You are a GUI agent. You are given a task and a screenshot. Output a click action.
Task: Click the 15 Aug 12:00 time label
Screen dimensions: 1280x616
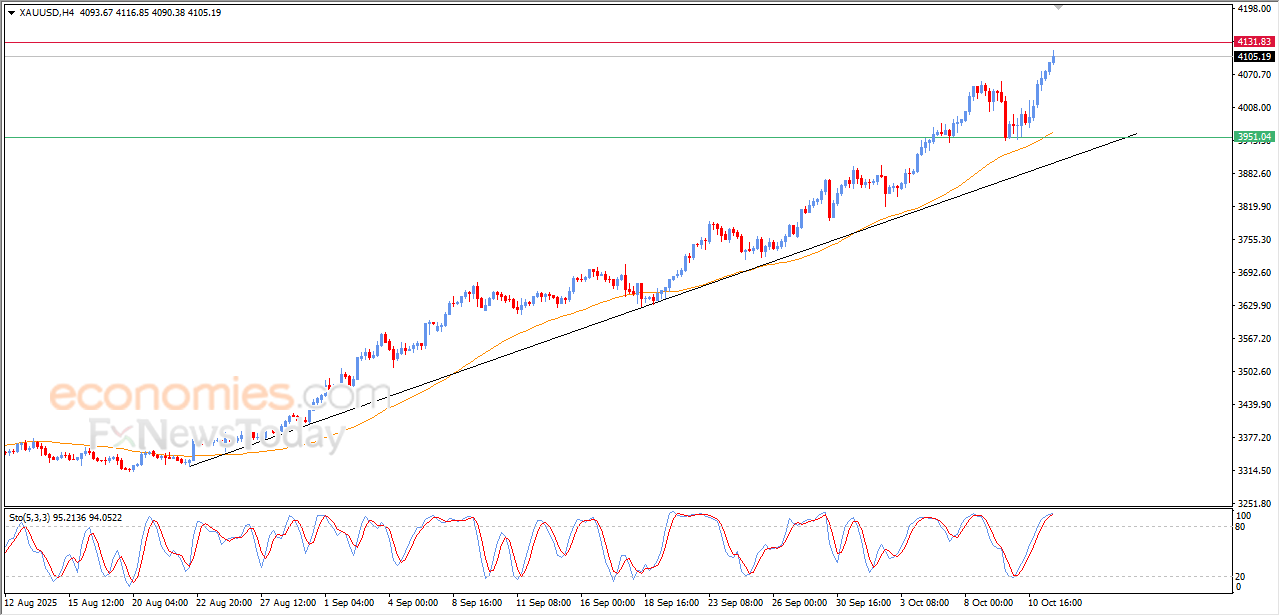pos(96,603)
